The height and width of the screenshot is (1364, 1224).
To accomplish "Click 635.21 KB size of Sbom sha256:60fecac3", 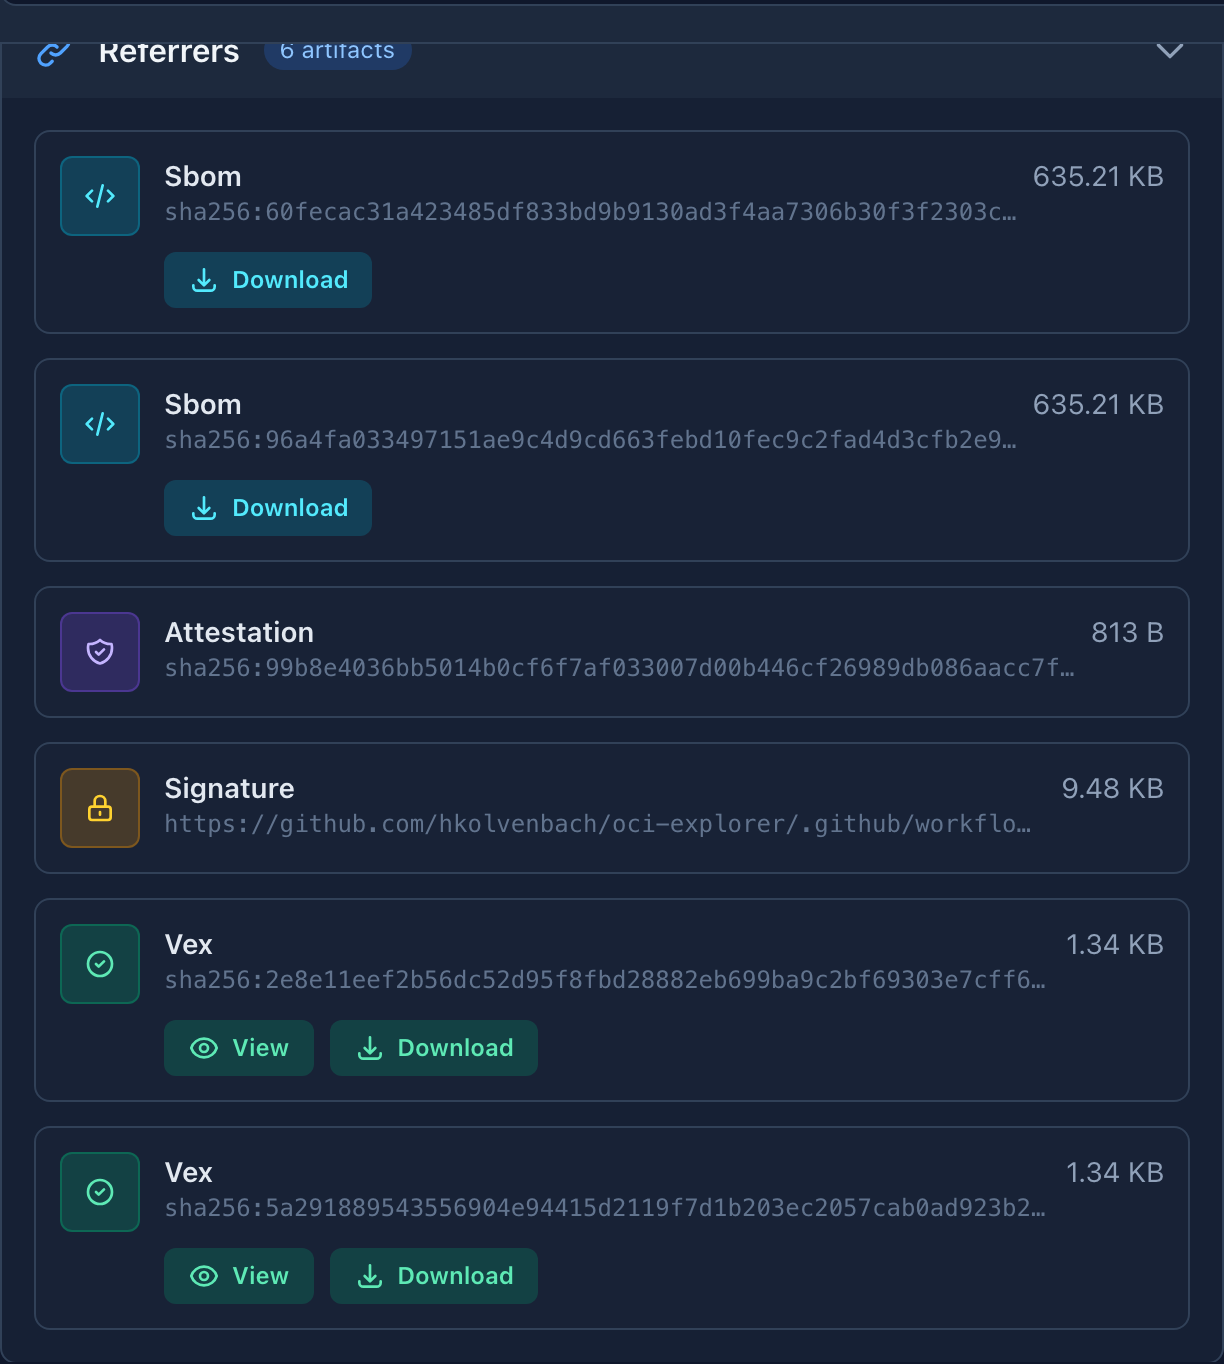I will [x=1098, y=177].
